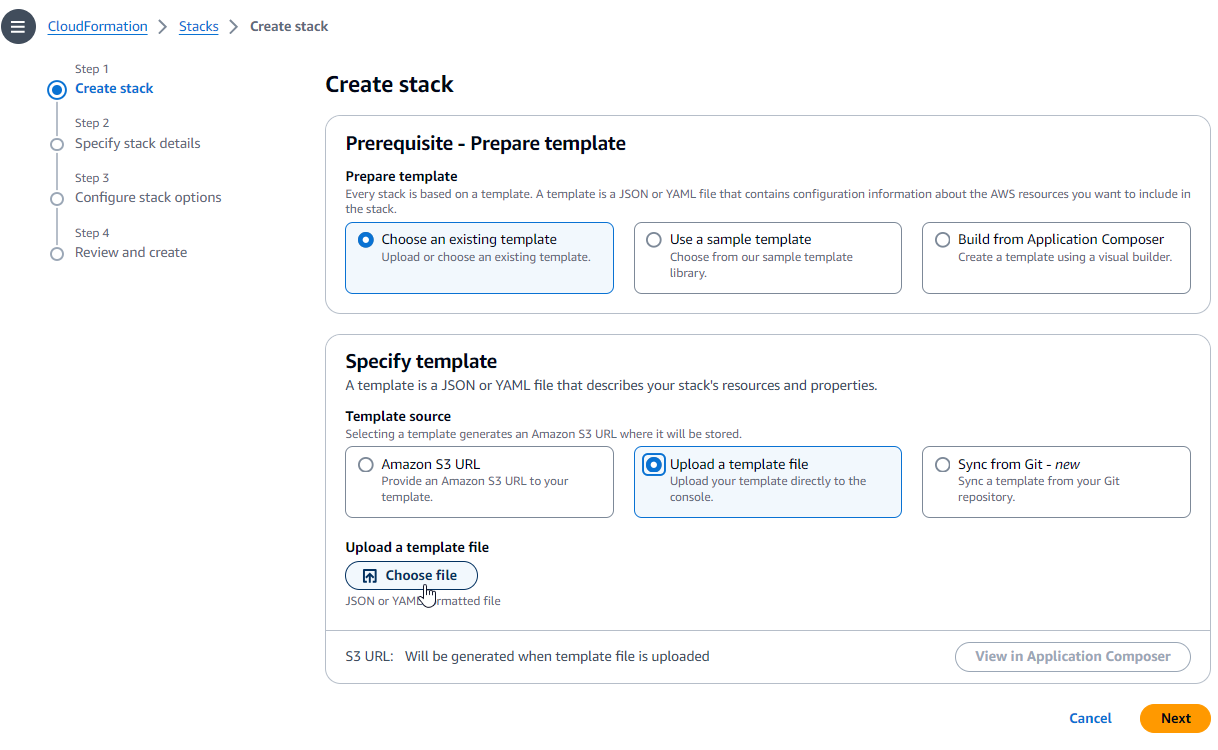This screenshot has height=750, width=1218.
Task: Select the Use a sample template option
Action: pyautogui.click(x=653, y=239)
